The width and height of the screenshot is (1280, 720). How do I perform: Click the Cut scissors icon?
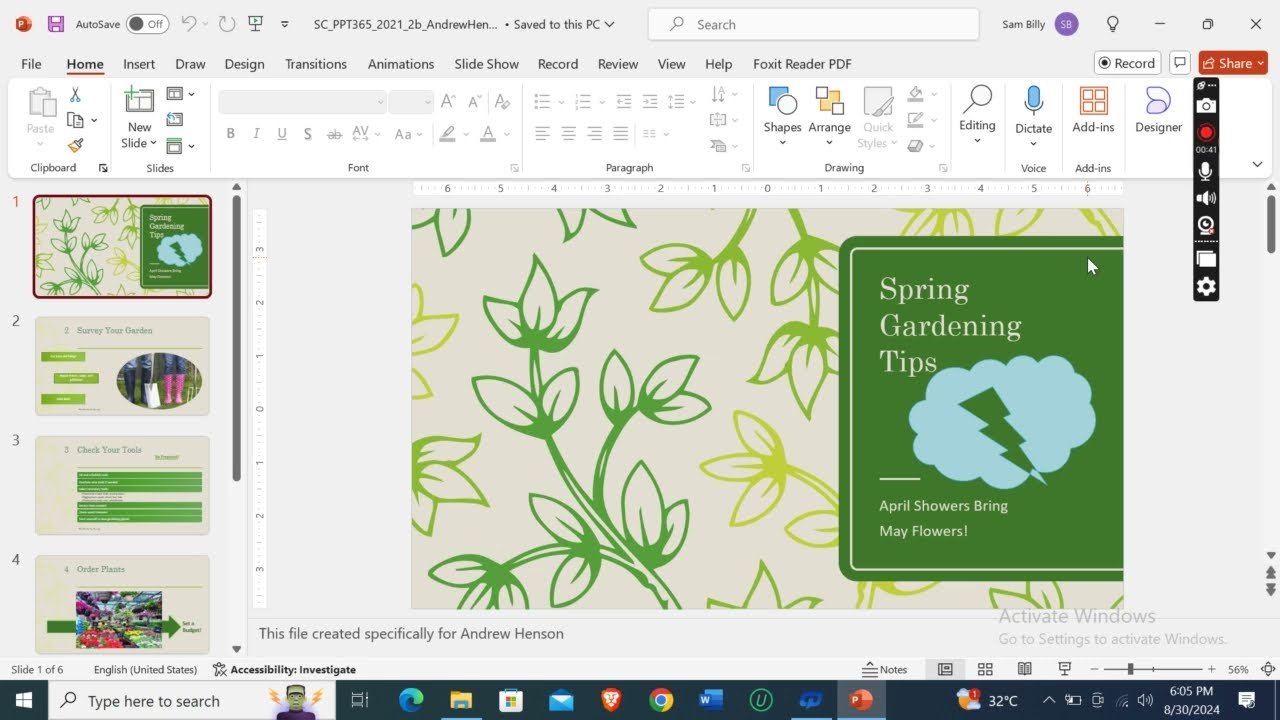point(75,95)
